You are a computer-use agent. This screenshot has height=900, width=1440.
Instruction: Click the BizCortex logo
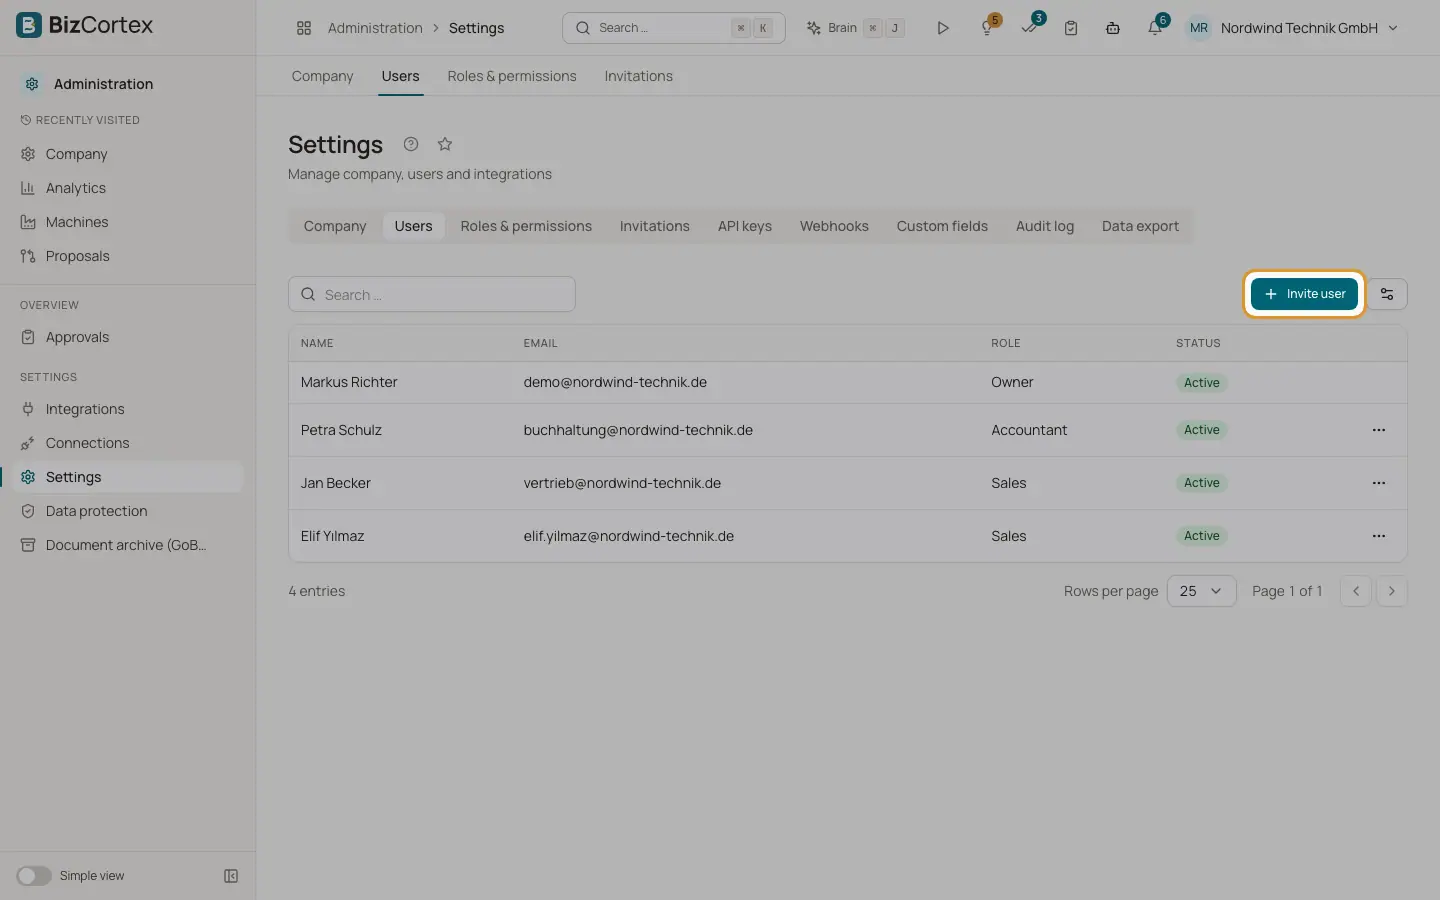click(x=85, y=25)
